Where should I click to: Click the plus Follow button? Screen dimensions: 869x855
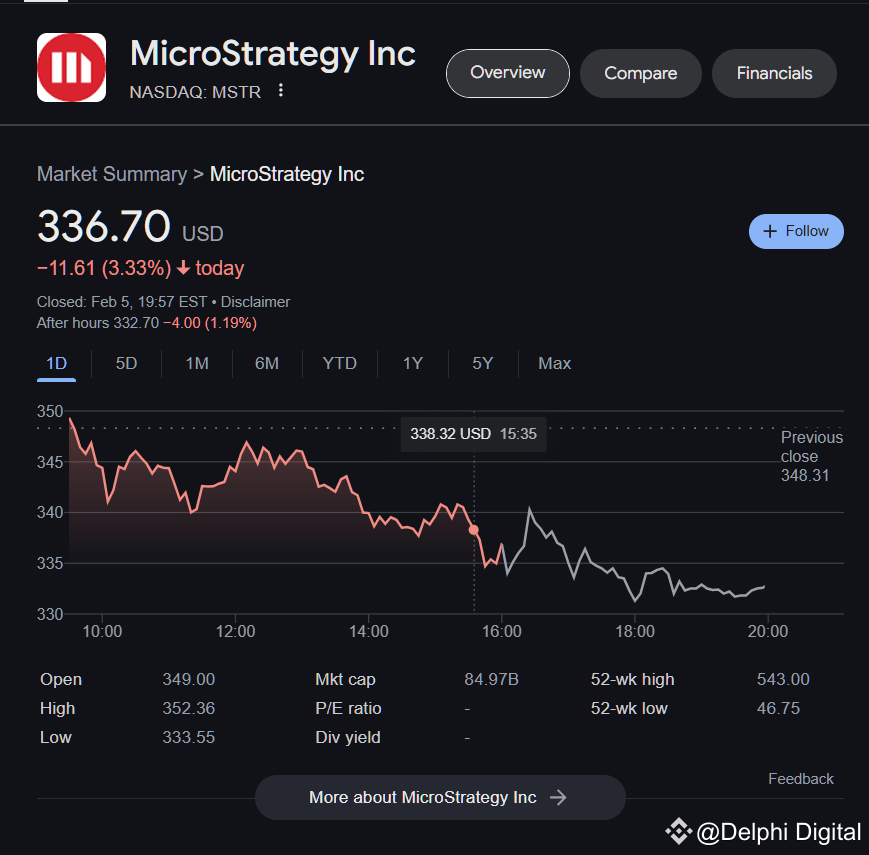tap(796, 231)
